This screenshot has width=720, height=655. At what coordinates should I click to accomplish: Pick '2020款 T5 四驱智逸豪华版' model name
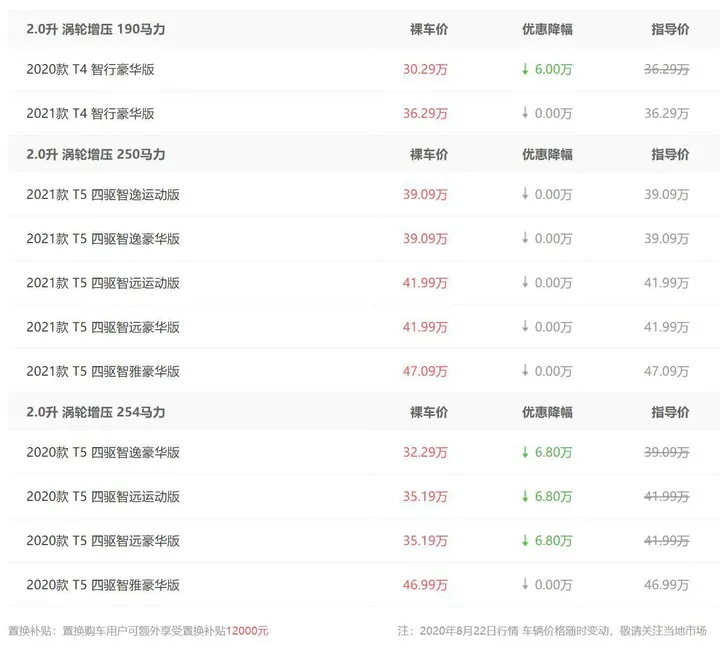(103, 452)
